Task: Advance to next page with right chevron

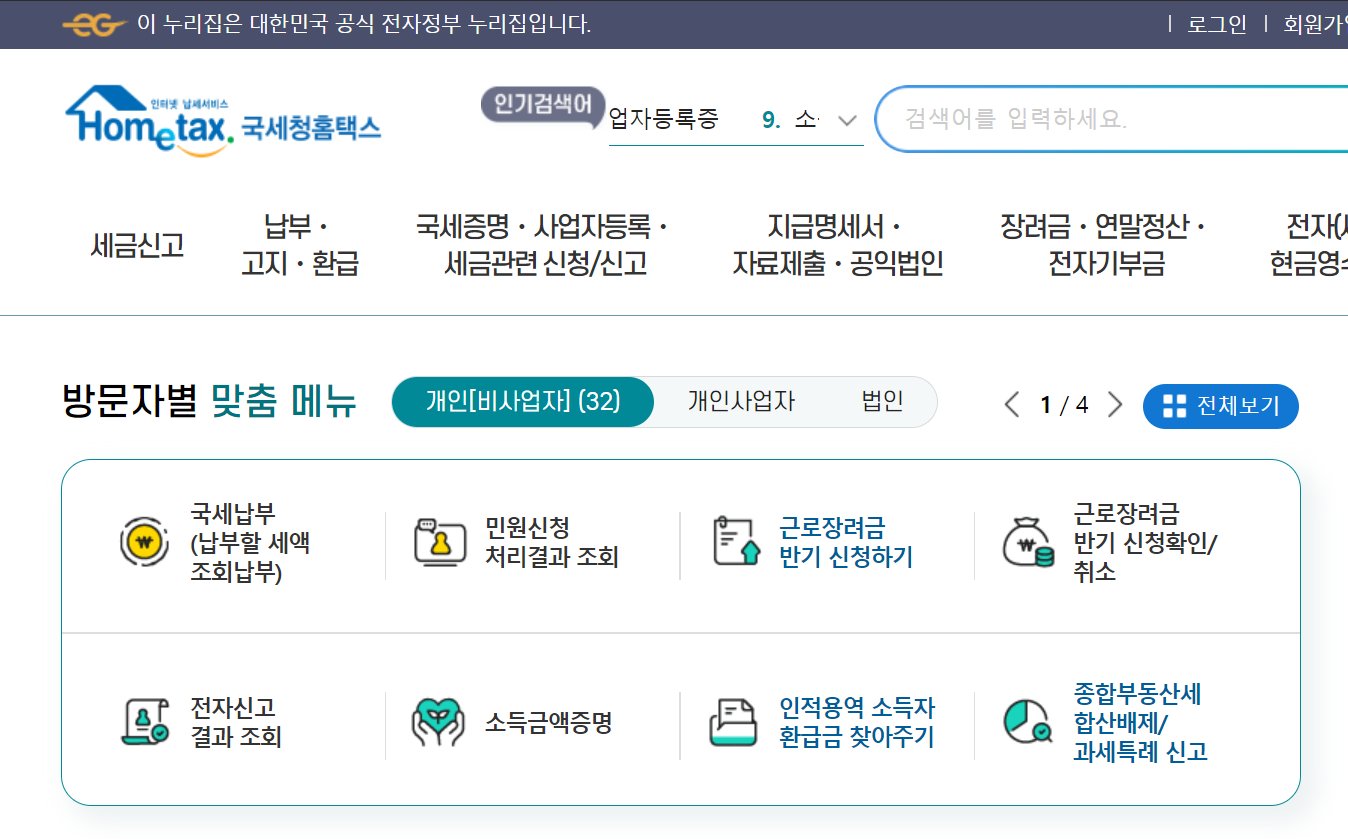Action: pos(1115,404)
